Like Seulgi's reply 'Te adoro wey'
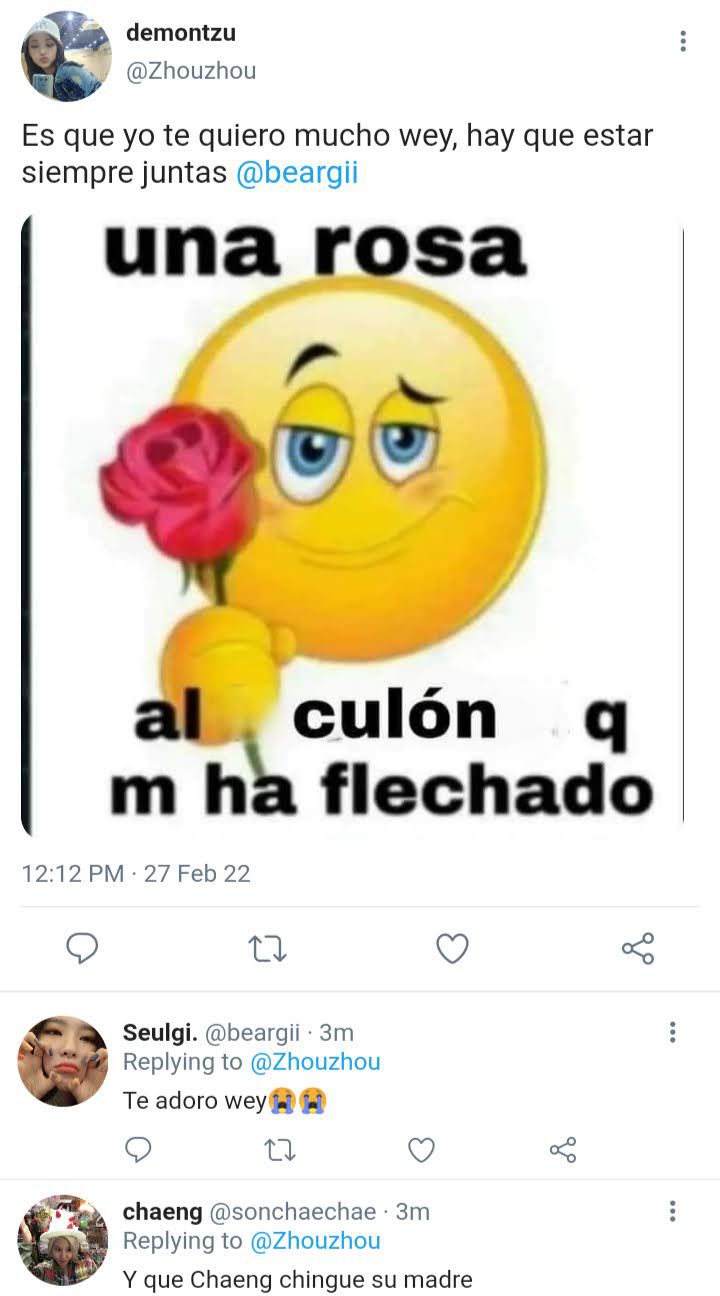Image resolution: width=720 pixels, height=1296 pixels. tap(422, 1151)
